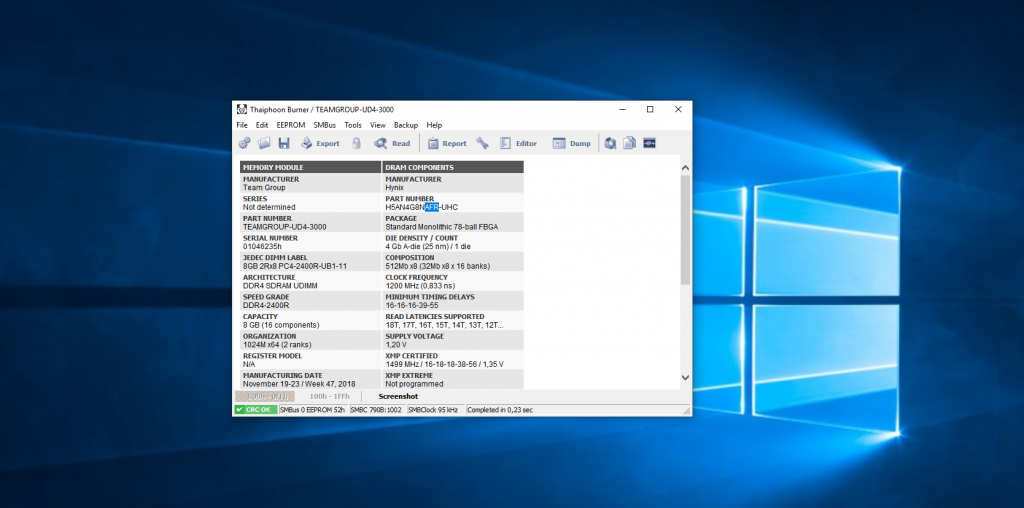The image size is (1024, 508).
Task: Click the MEMORY MODULE column header
Action: point(310,167)
